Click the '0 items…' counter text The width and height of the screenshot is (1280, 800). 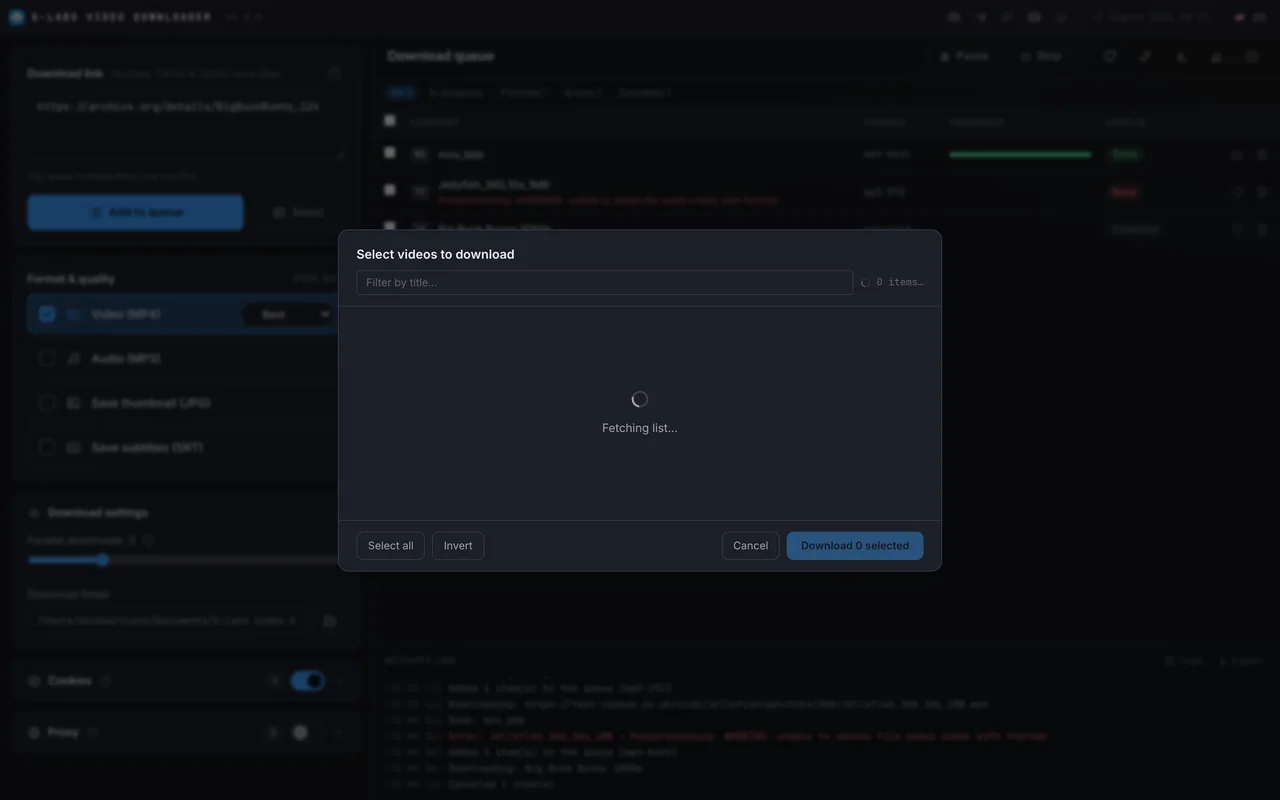899,282
